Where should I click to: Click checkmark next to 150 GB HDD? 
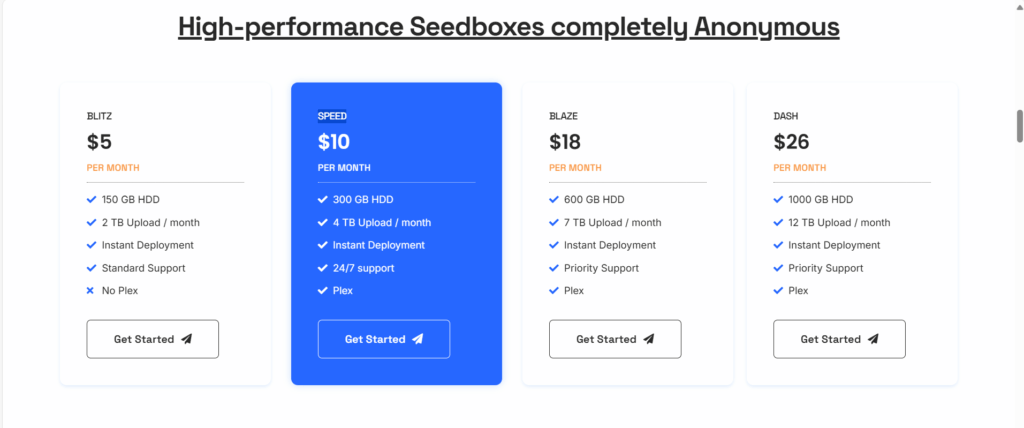coord(91,199)
